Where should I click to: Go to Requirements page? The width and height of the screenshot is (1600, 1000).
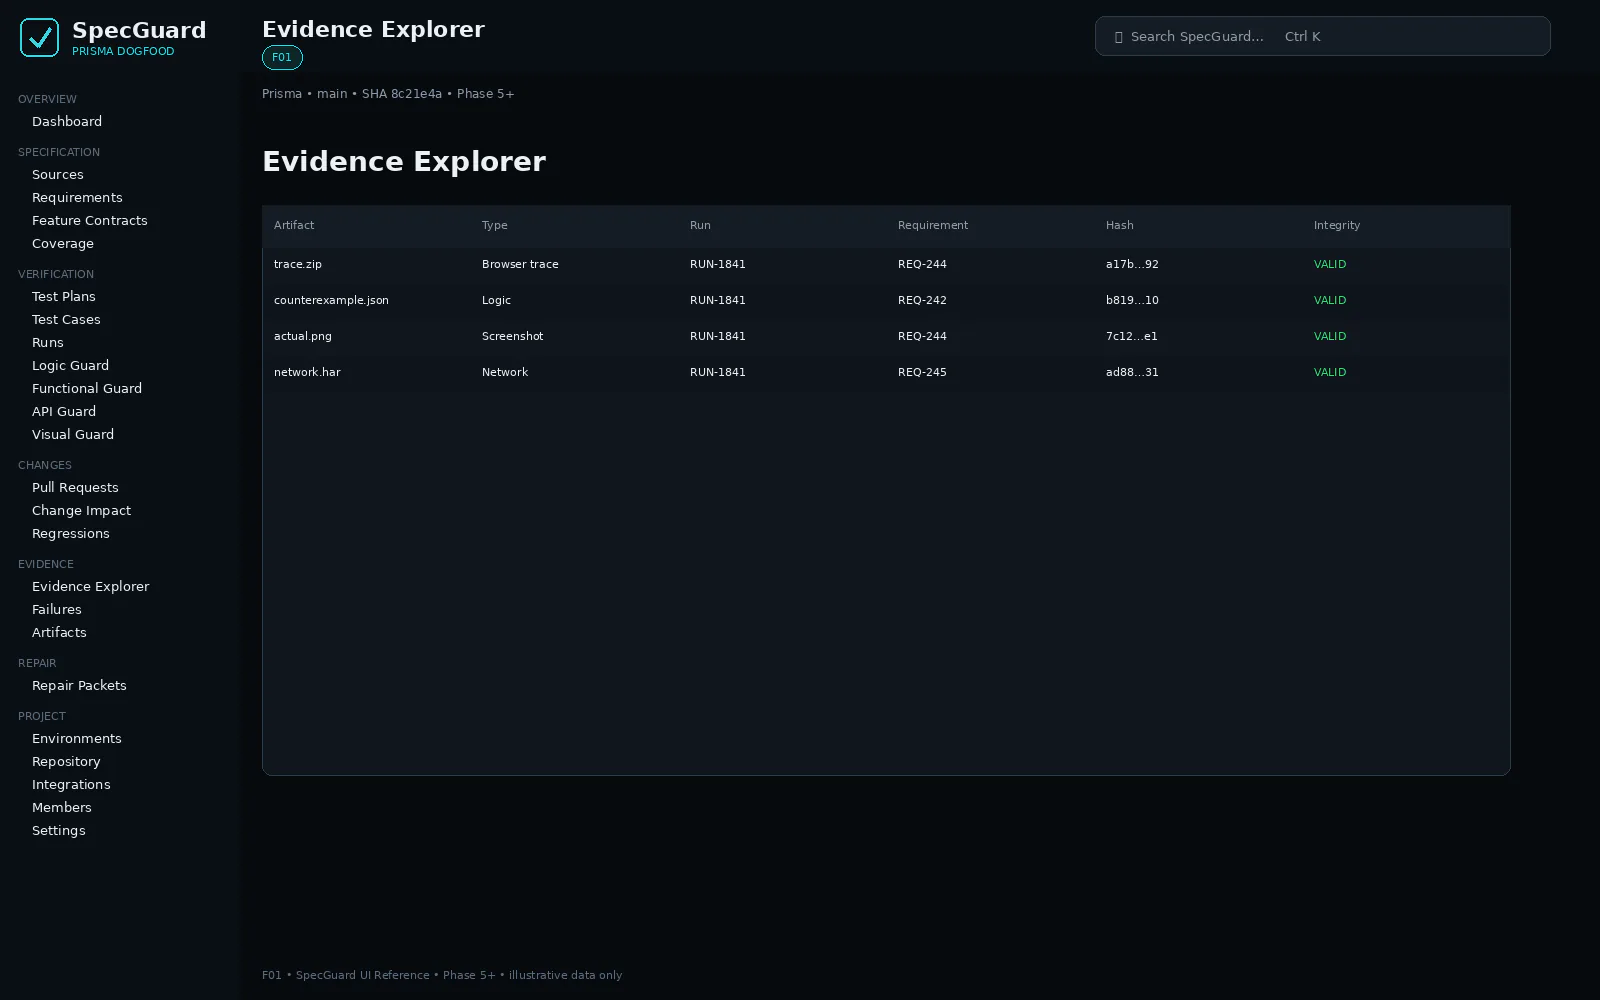77,197
